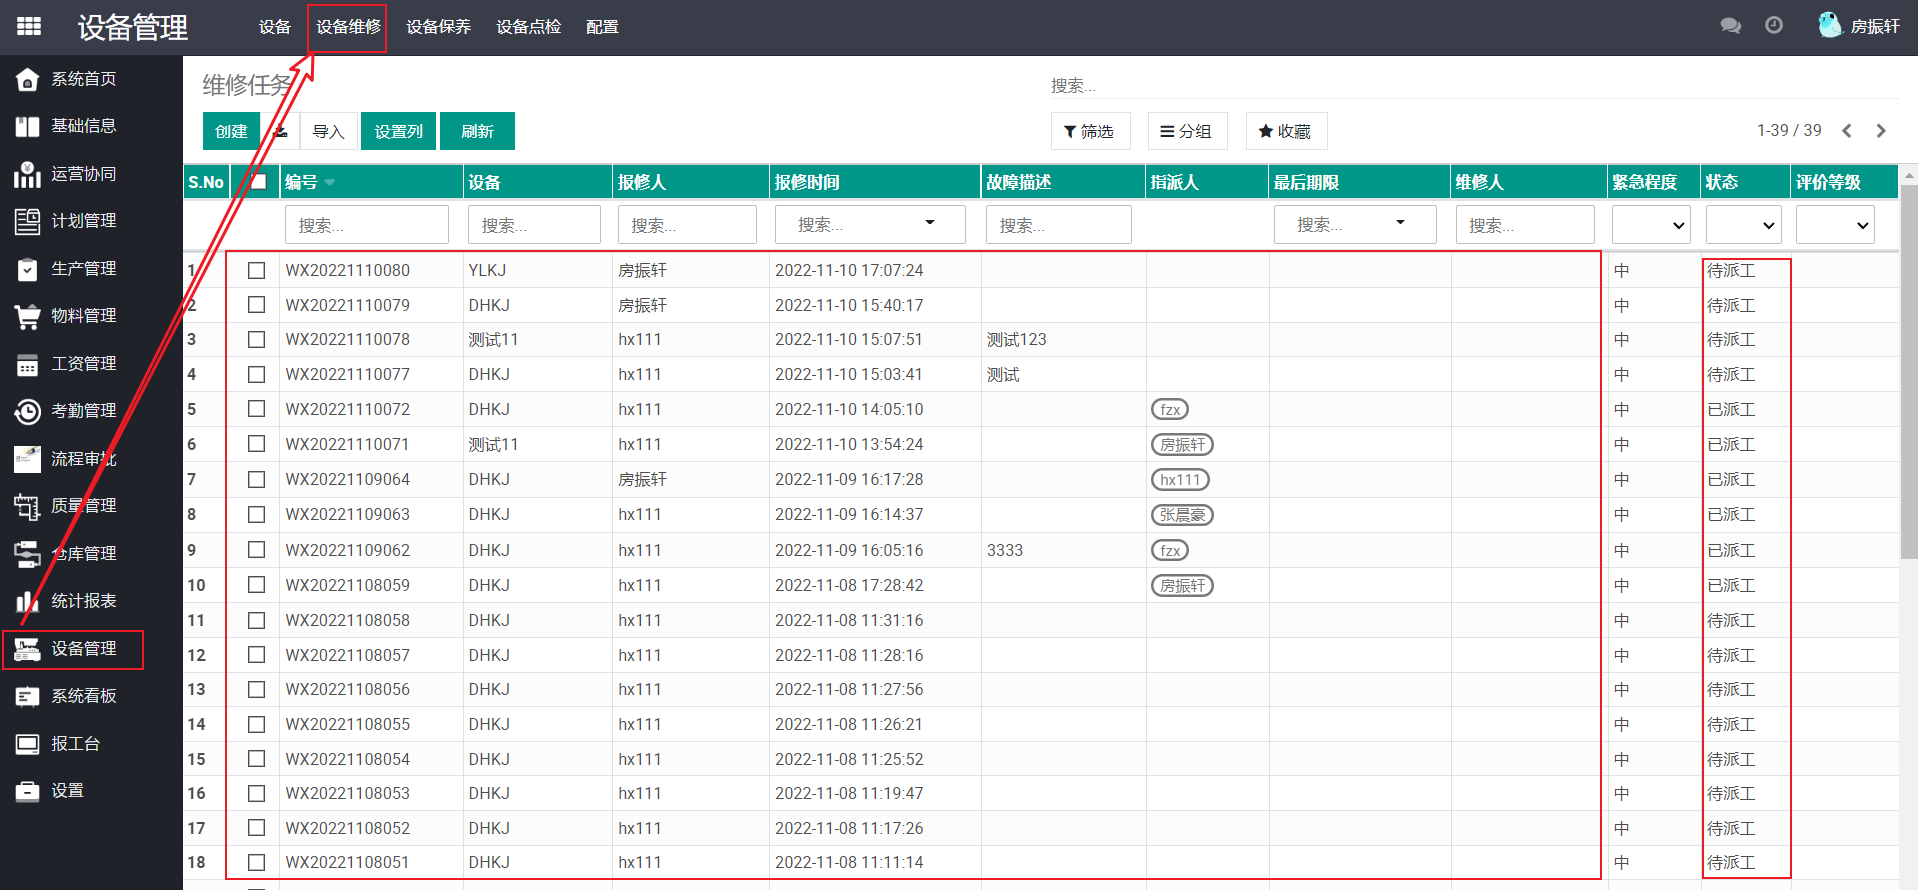Open the chat messages icon
This screenshot has height=890, width=1918.
1730,26
